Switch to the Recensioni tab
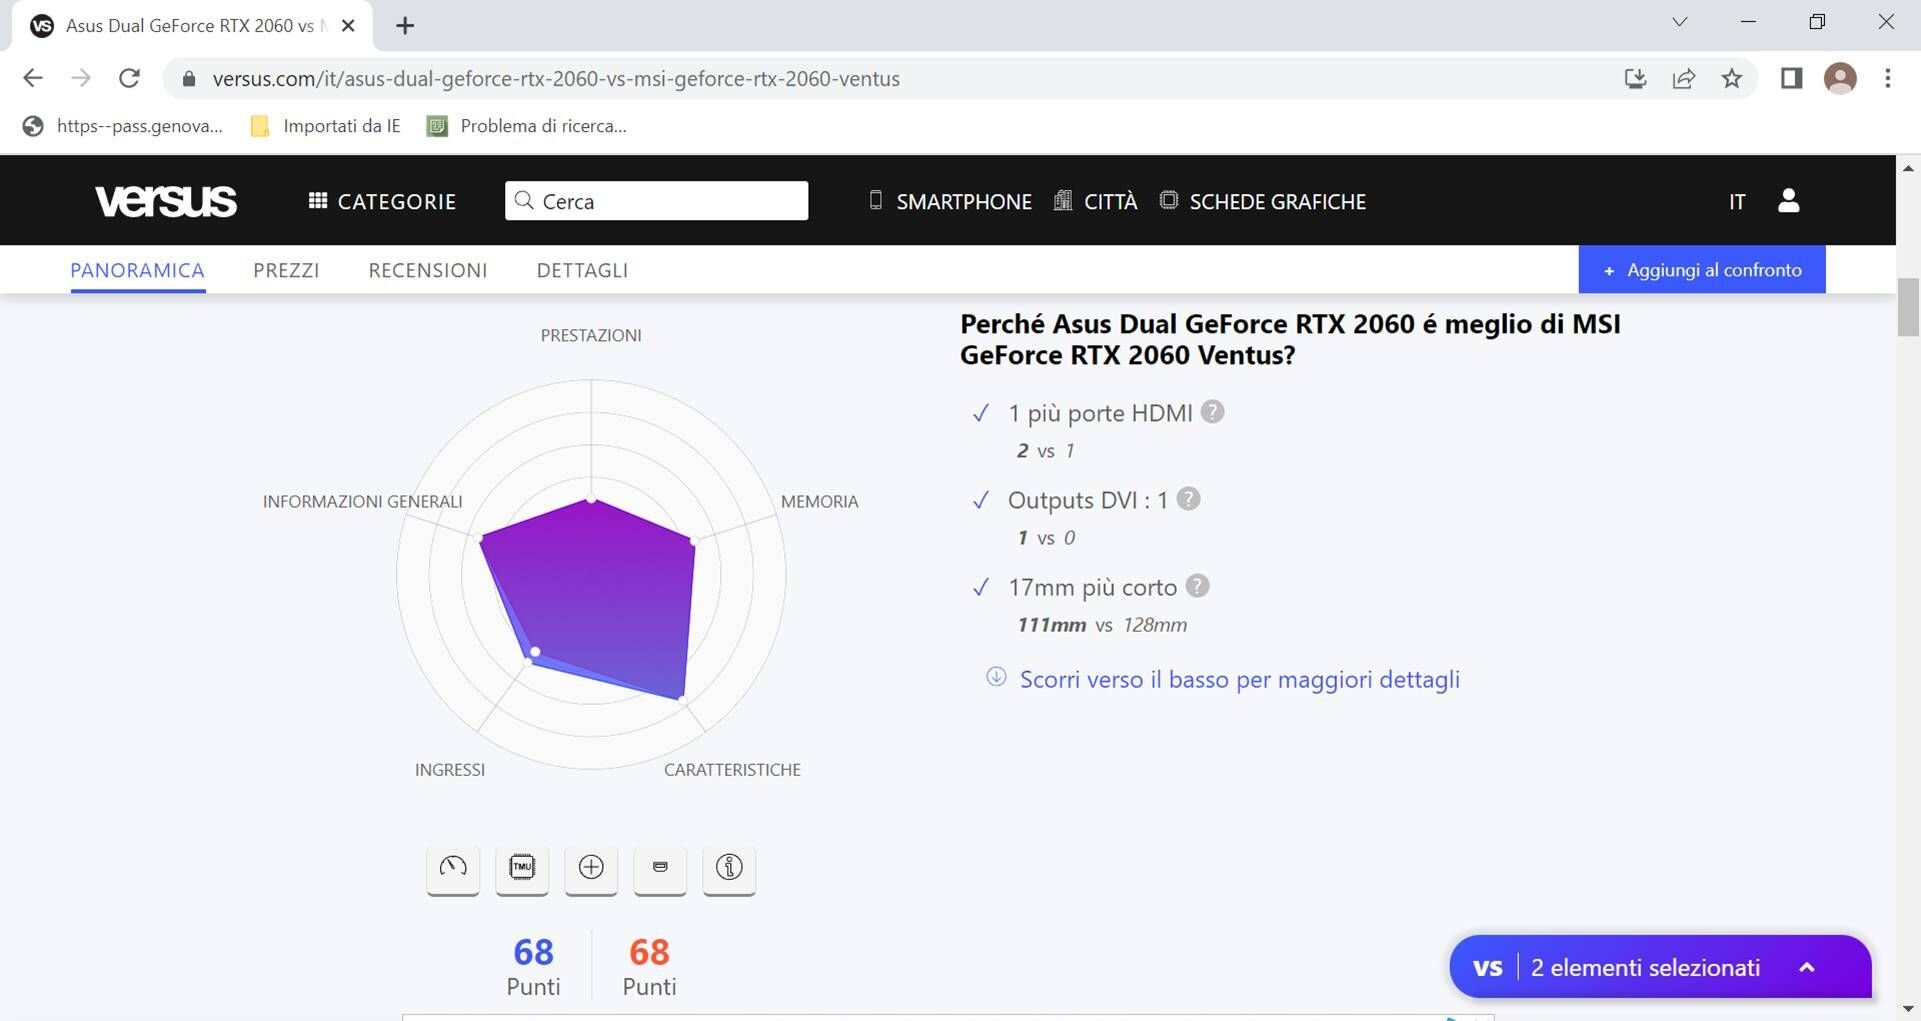 [428, 270]
